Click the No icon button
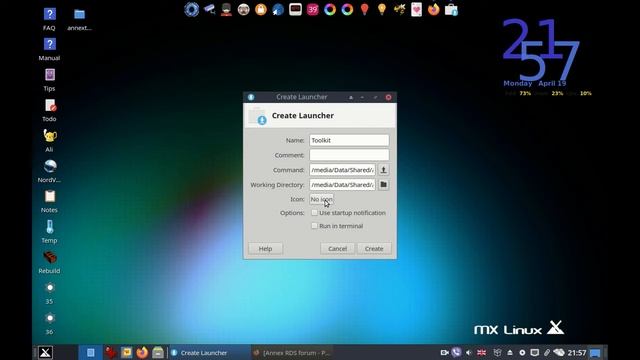This screenshot has width=640, height=360. [x=321, y=199]
